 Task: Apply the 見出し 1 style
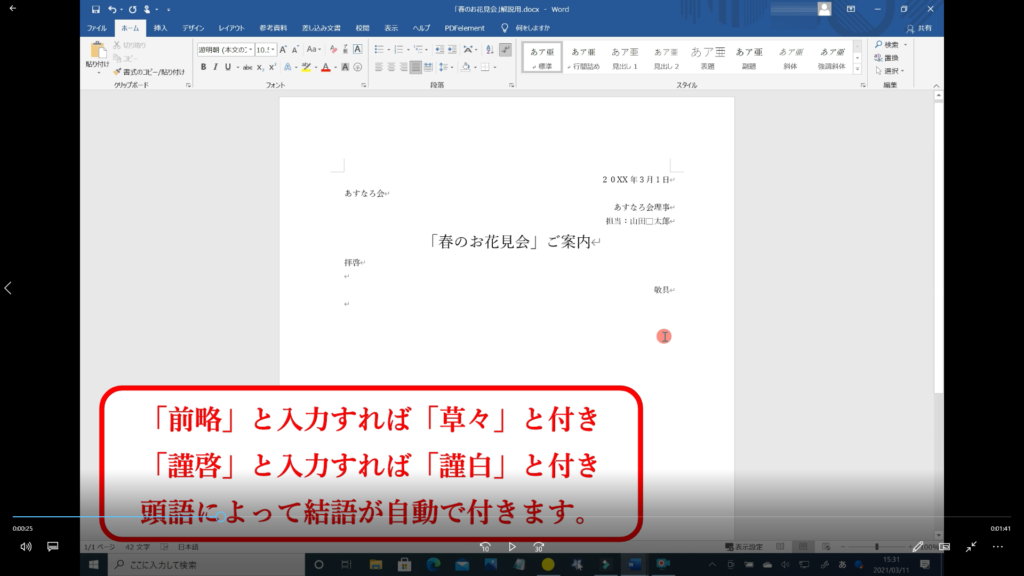click(624, 56)
